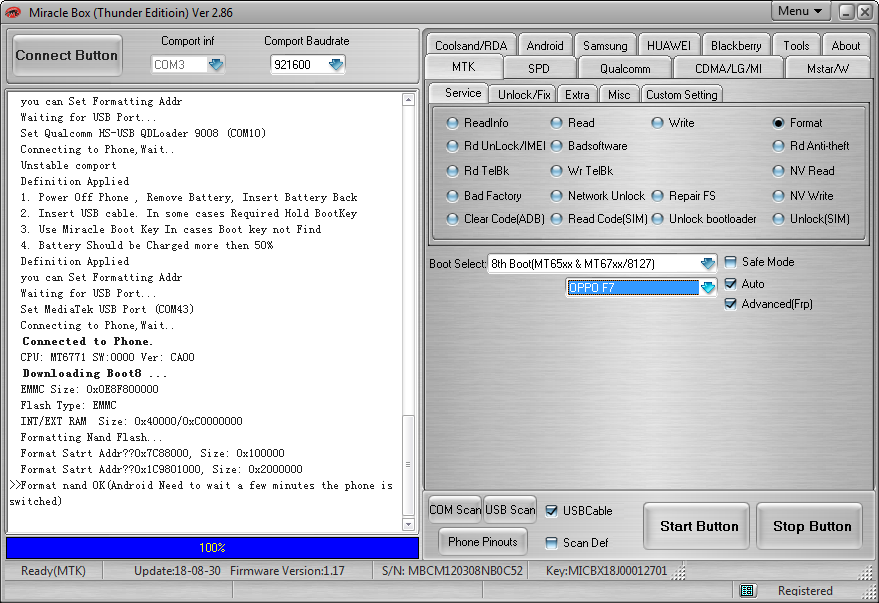The height and width of the screenshot is (603, 879).
Task: Click the 100% blue progress bar
Action: pos(212,548)
